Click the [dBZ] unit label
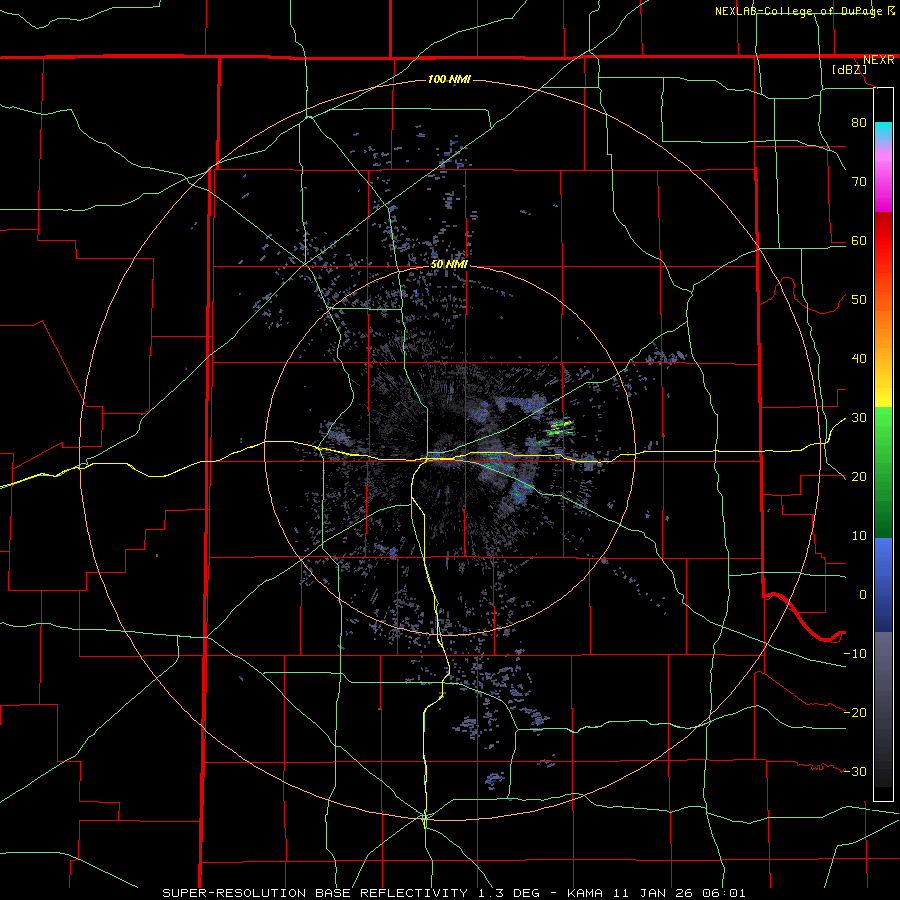900x900 pixels. pyautogui.click(x=849, y=70)
